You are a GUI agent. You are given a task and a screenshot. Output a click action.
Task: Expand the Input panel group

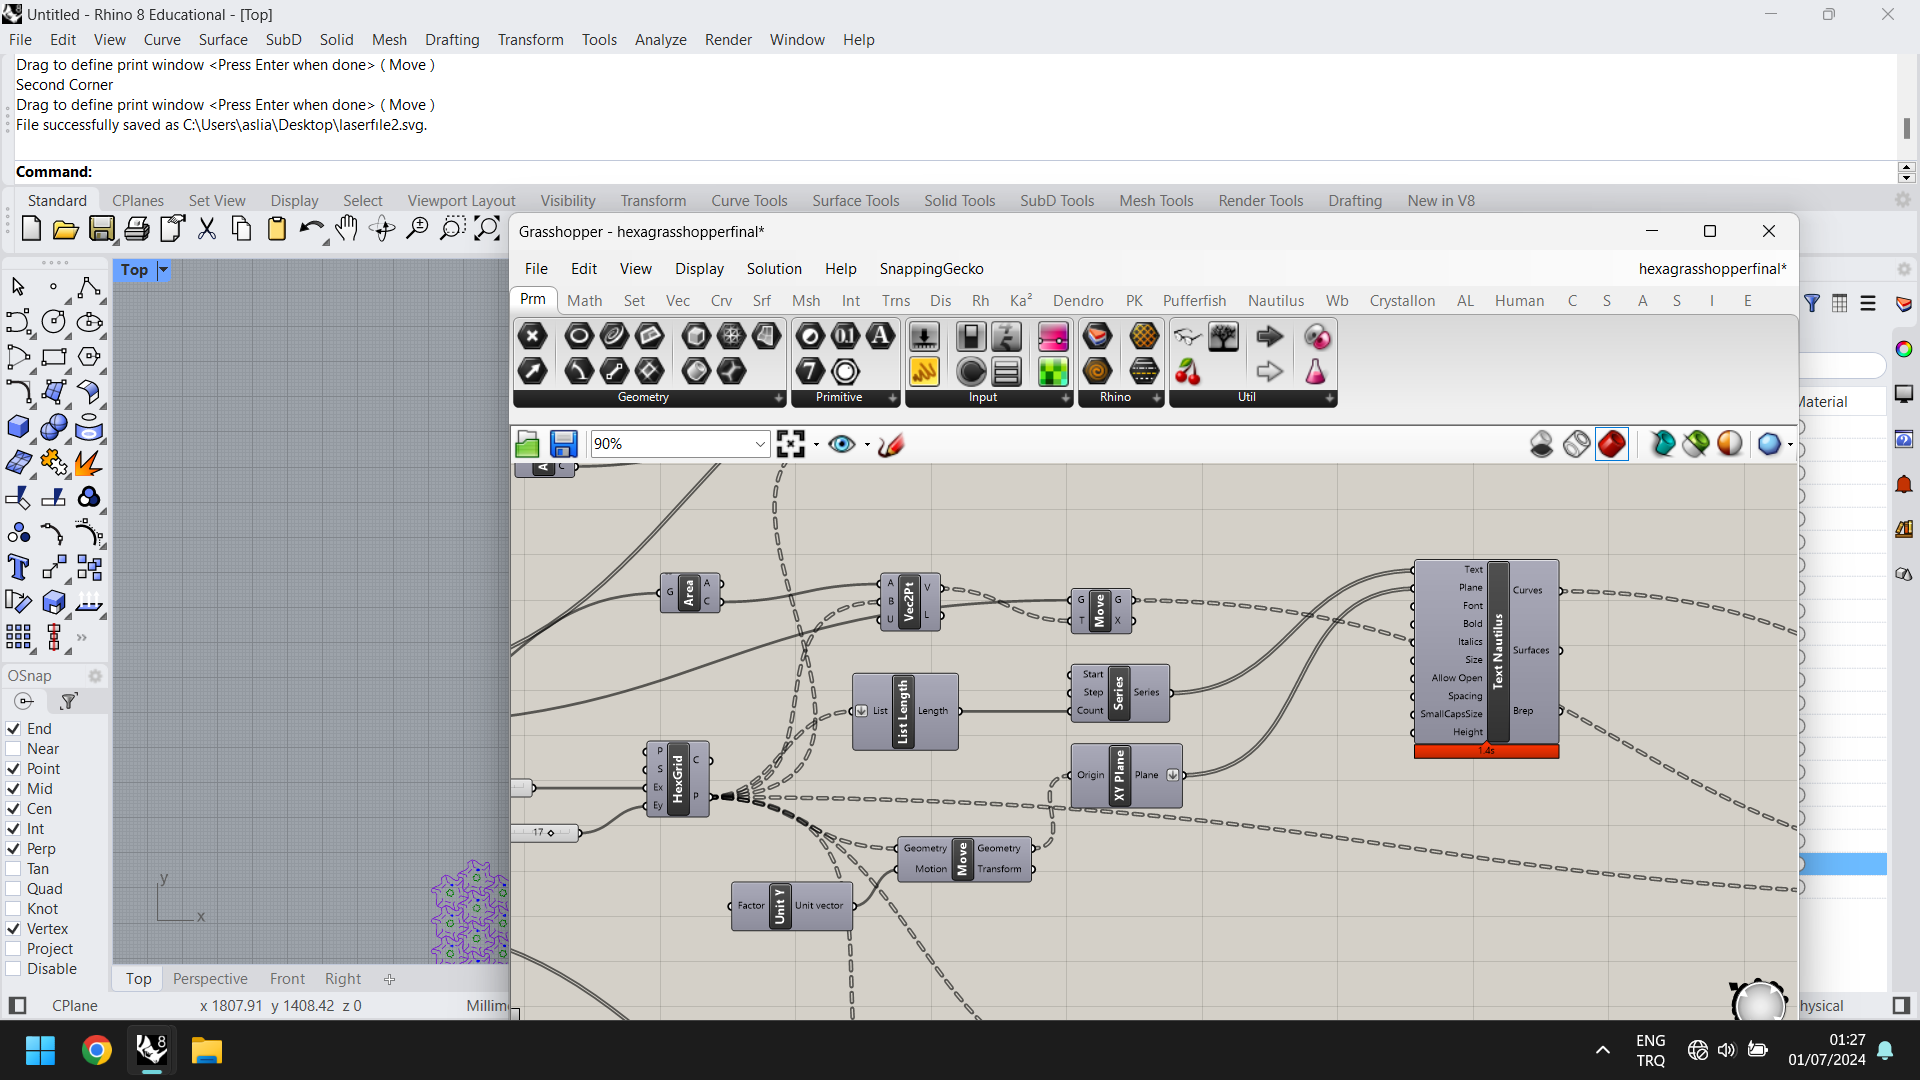(x=1066, y=398)
